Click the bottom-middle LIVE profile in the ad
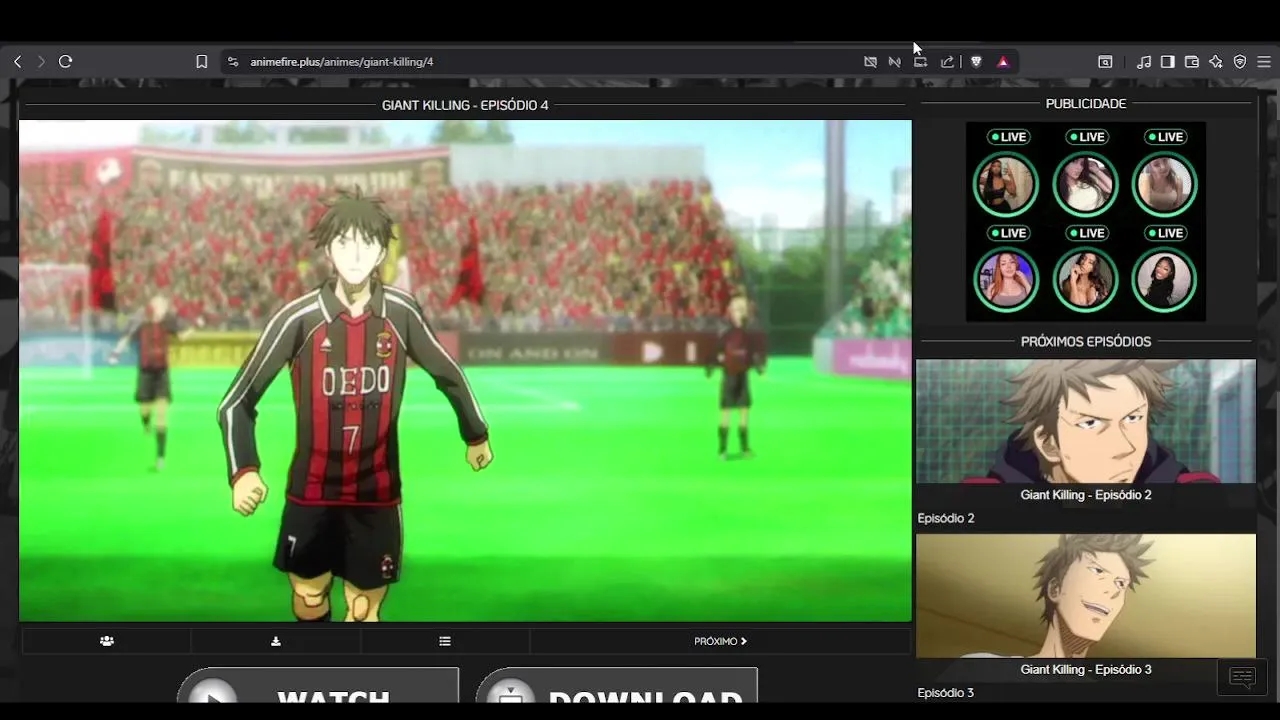This screenshot has width=1280, height=720. click(x=1085, y=280)
